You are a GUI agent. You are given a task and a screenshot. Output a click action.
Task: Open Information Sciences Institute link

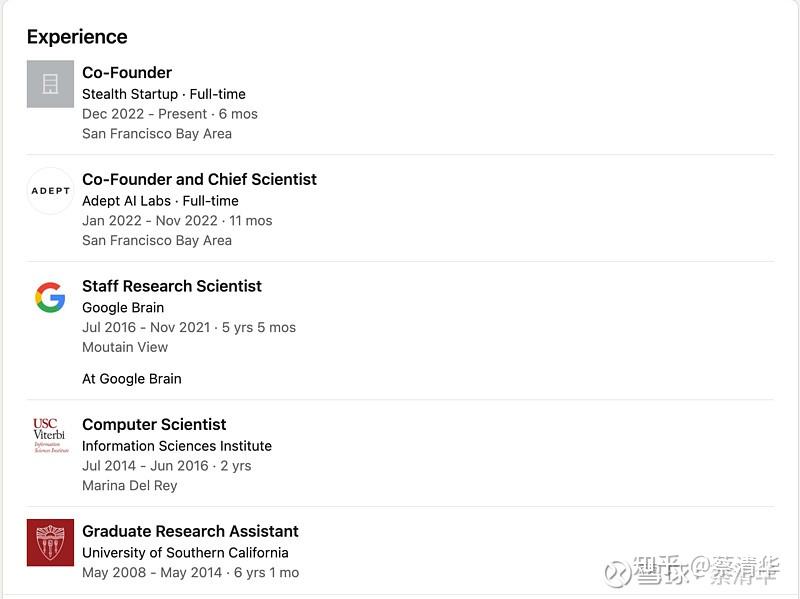click(x=177, y=446)
